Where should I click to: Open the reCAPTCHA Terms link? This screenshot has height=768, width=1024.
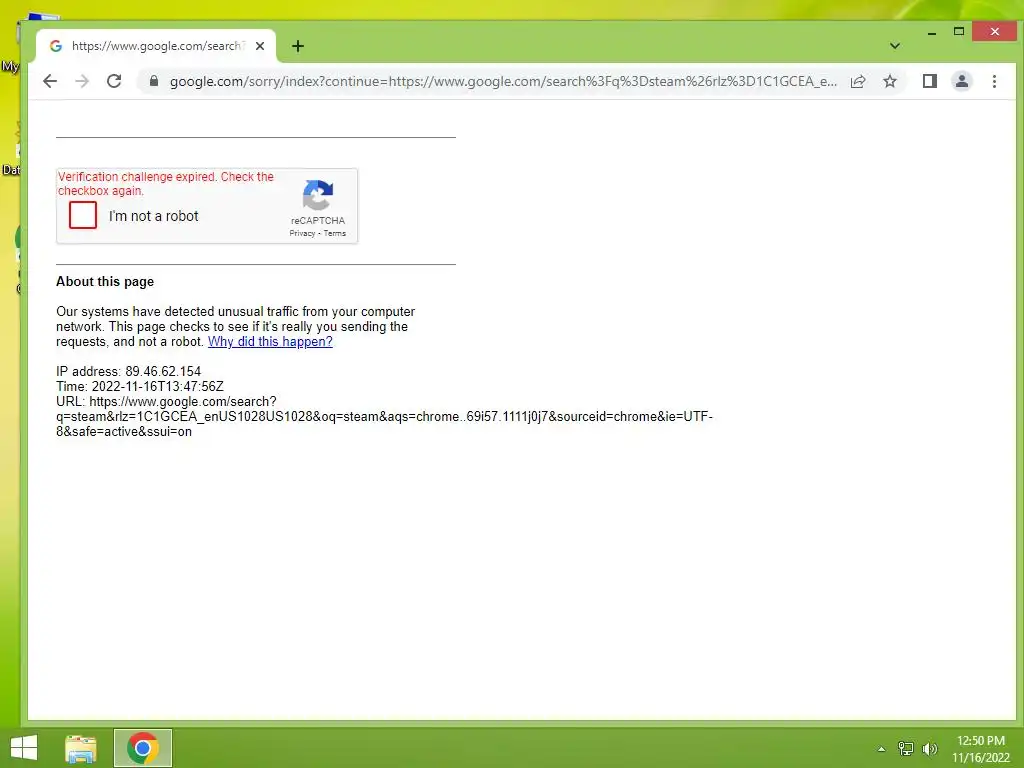[335, 233]
